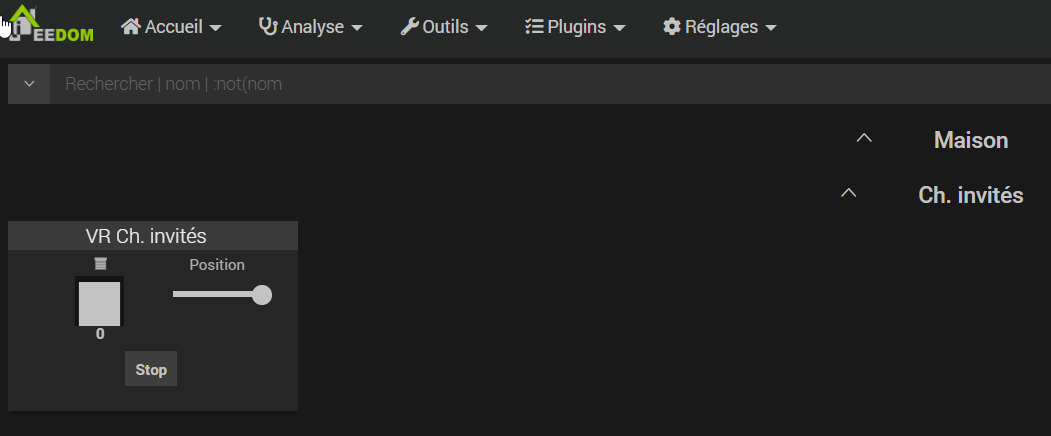Collapse the Maison section with its chevron
The image size is (1051, 436).
pos(865,138)
